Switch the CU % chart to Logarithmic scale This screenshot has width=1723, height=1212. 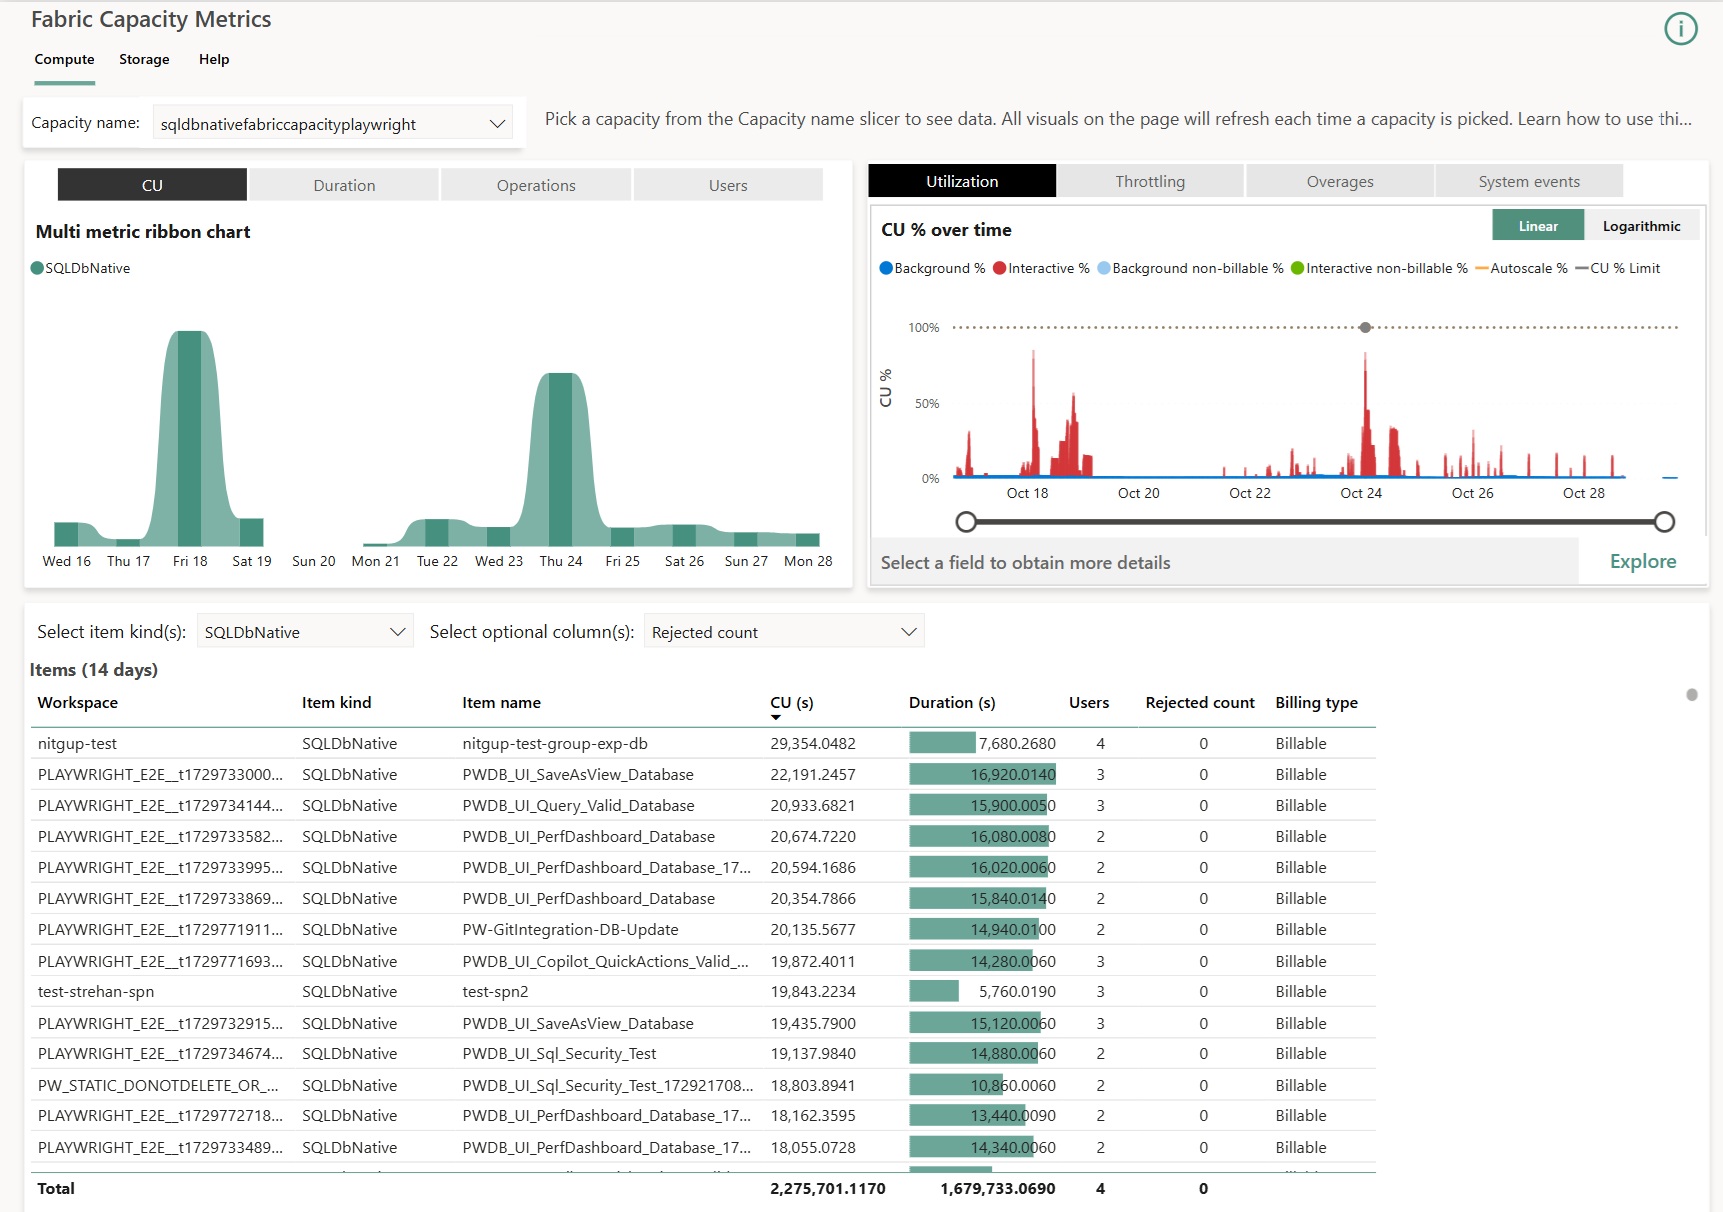click(1642, 225)
